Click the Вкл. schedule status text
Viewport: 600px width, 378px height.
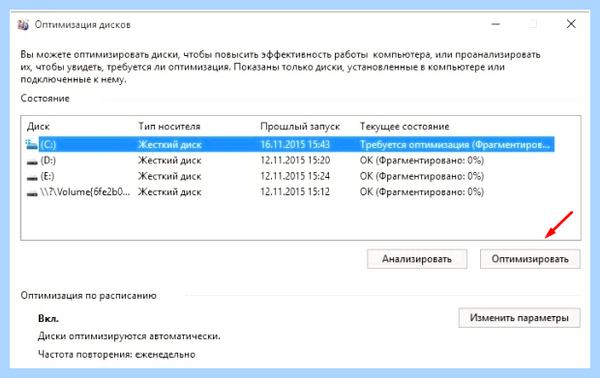(48, 319)
